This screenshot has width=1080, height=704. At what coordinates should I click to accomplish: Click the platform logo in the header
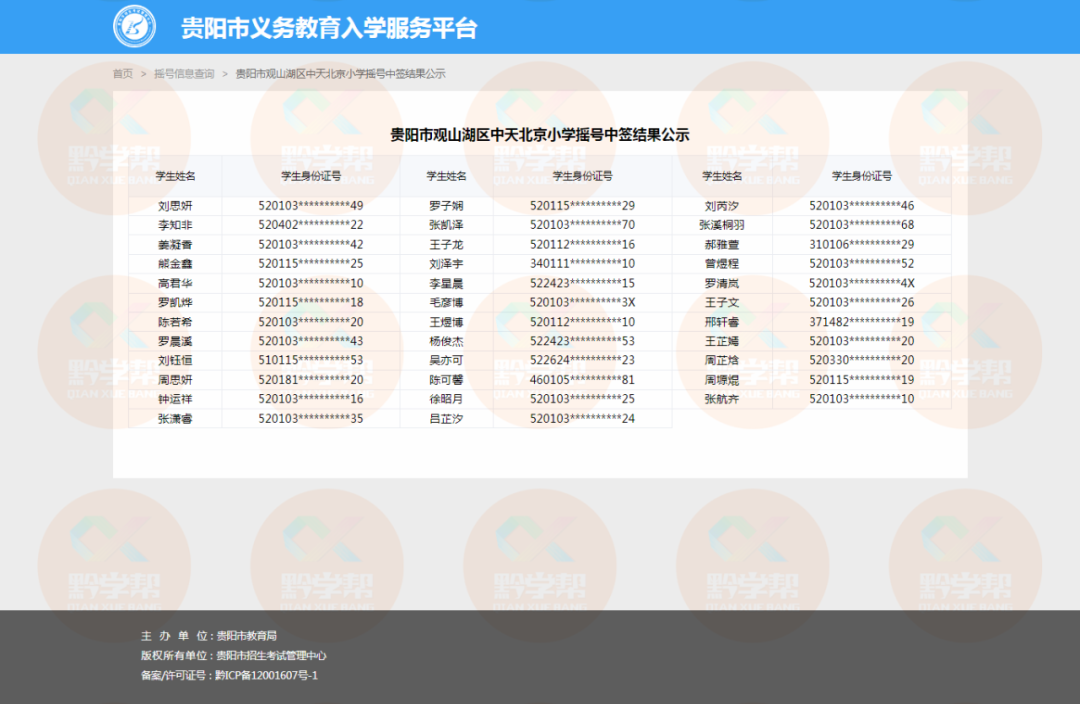click(134, 27)
